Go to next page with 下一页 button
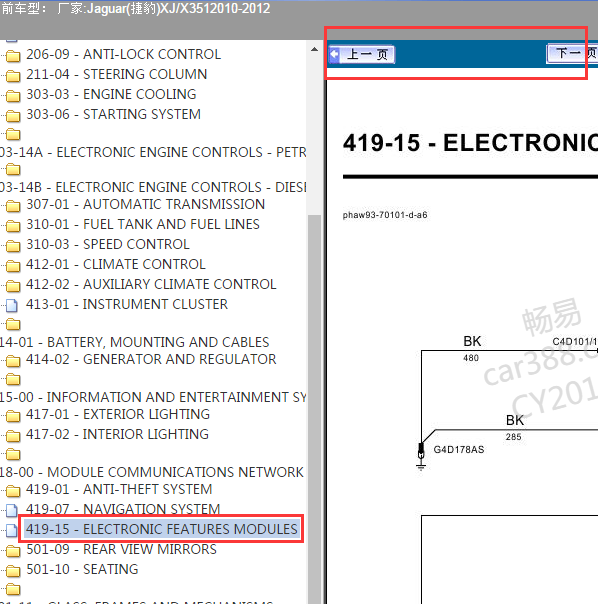Image resolution: width=598 pixels, height=604 pixels. point(572,53)
